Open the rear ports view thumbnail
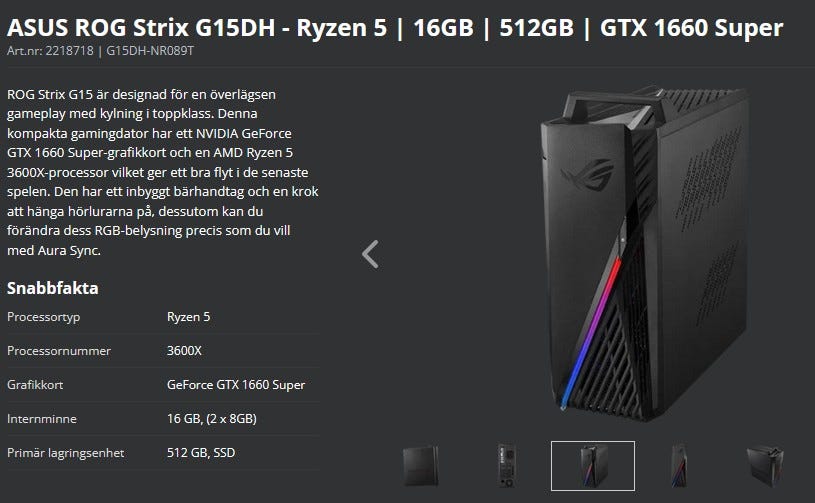 (506, 466)
